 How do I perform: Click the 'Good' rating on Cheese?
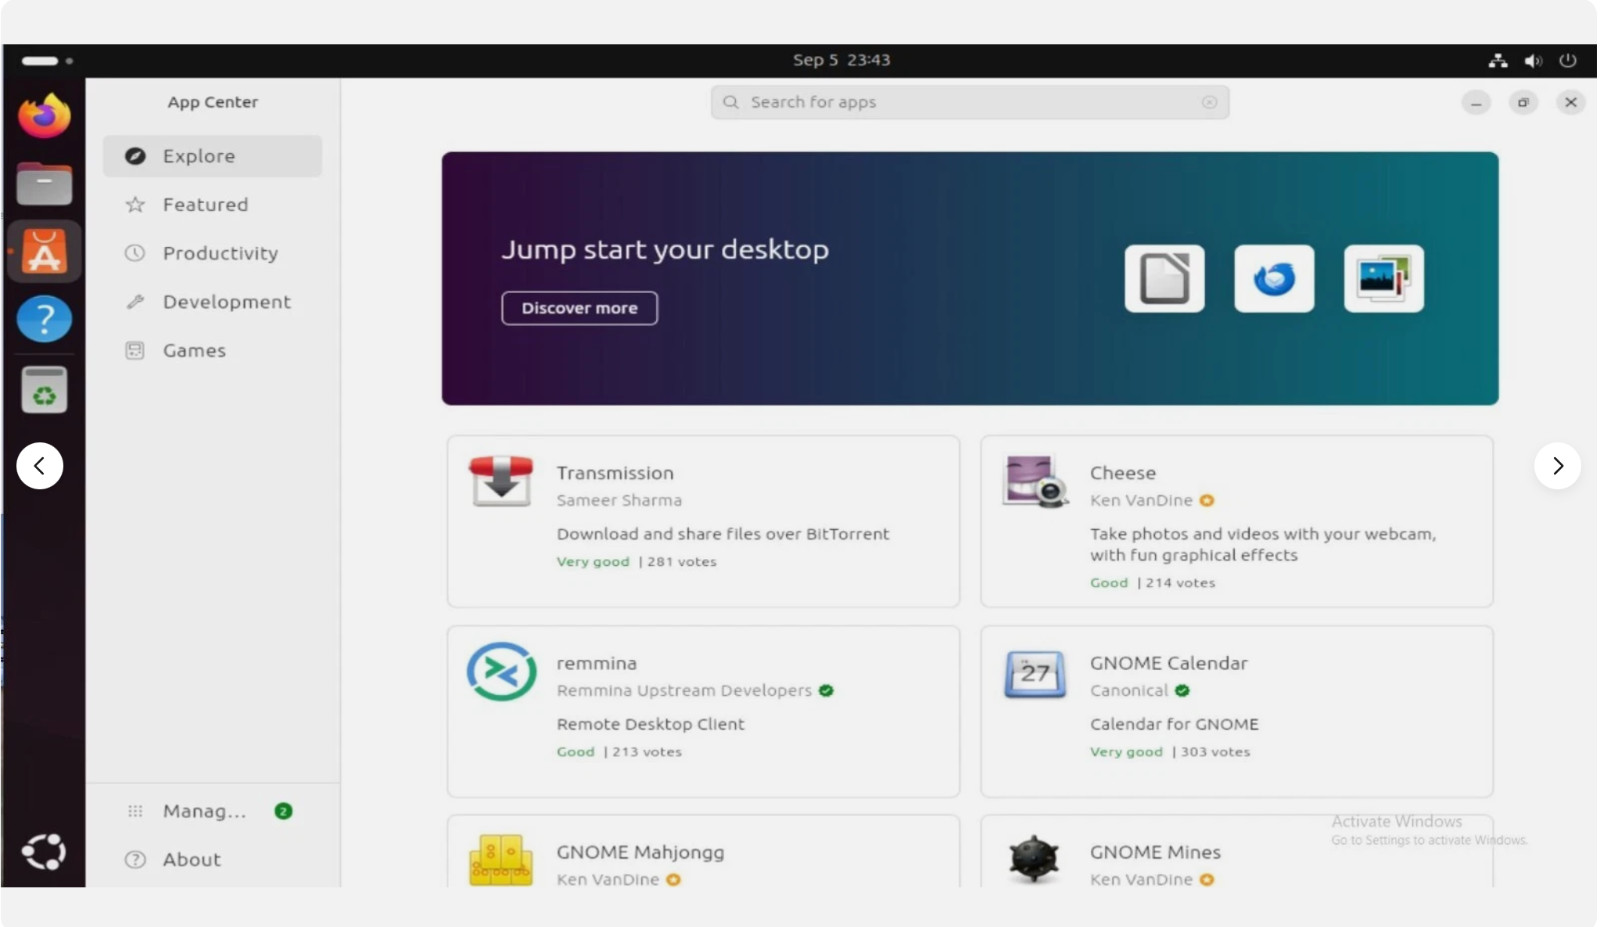click(1109, 583)
